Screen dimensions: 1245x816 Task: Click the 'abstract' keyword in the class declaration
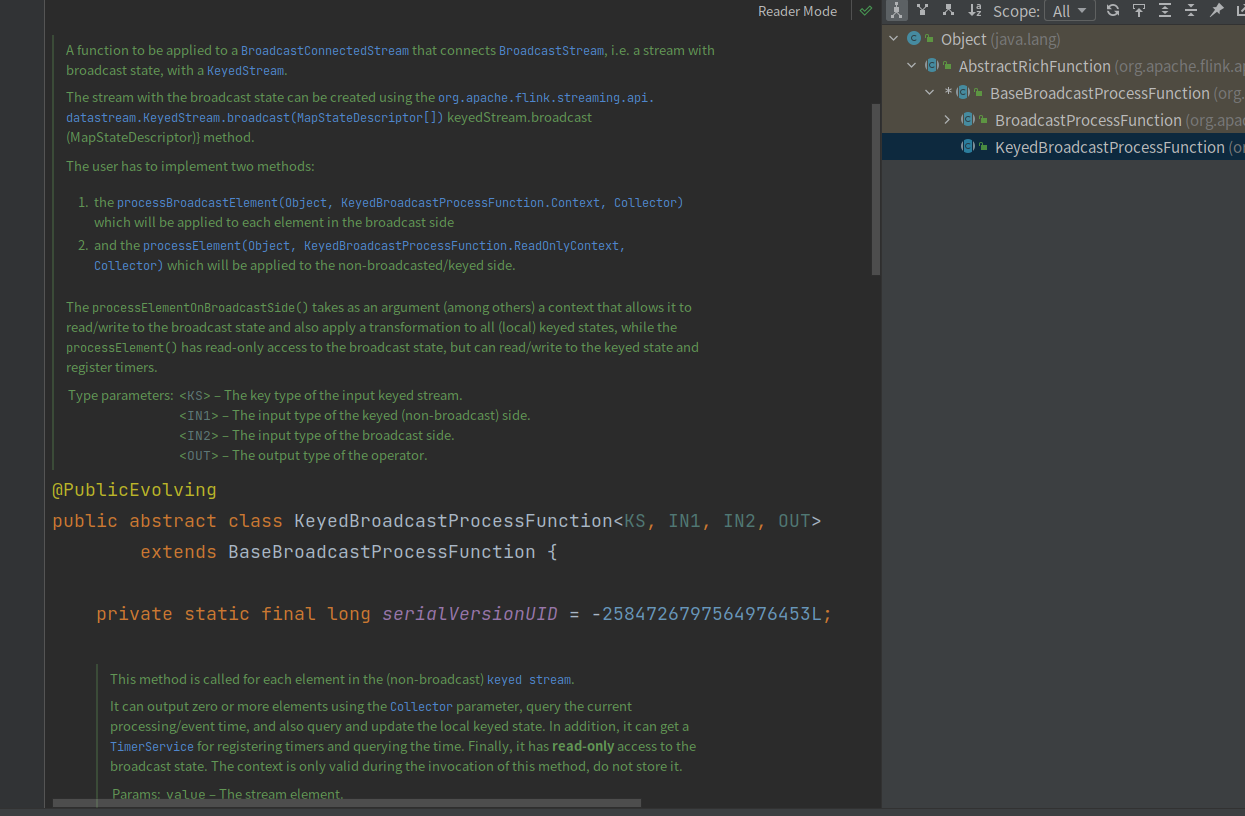173,521
